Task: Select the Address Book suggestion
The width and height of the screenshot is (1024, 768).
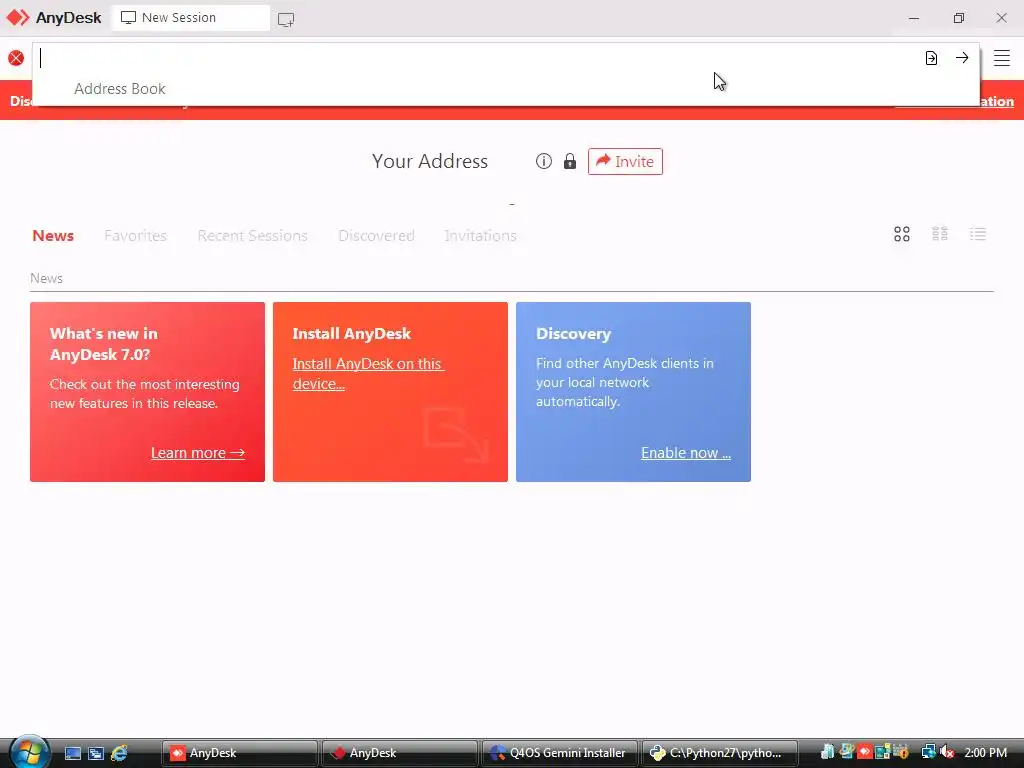Action: pyautogui.click(x=120, y=89)
